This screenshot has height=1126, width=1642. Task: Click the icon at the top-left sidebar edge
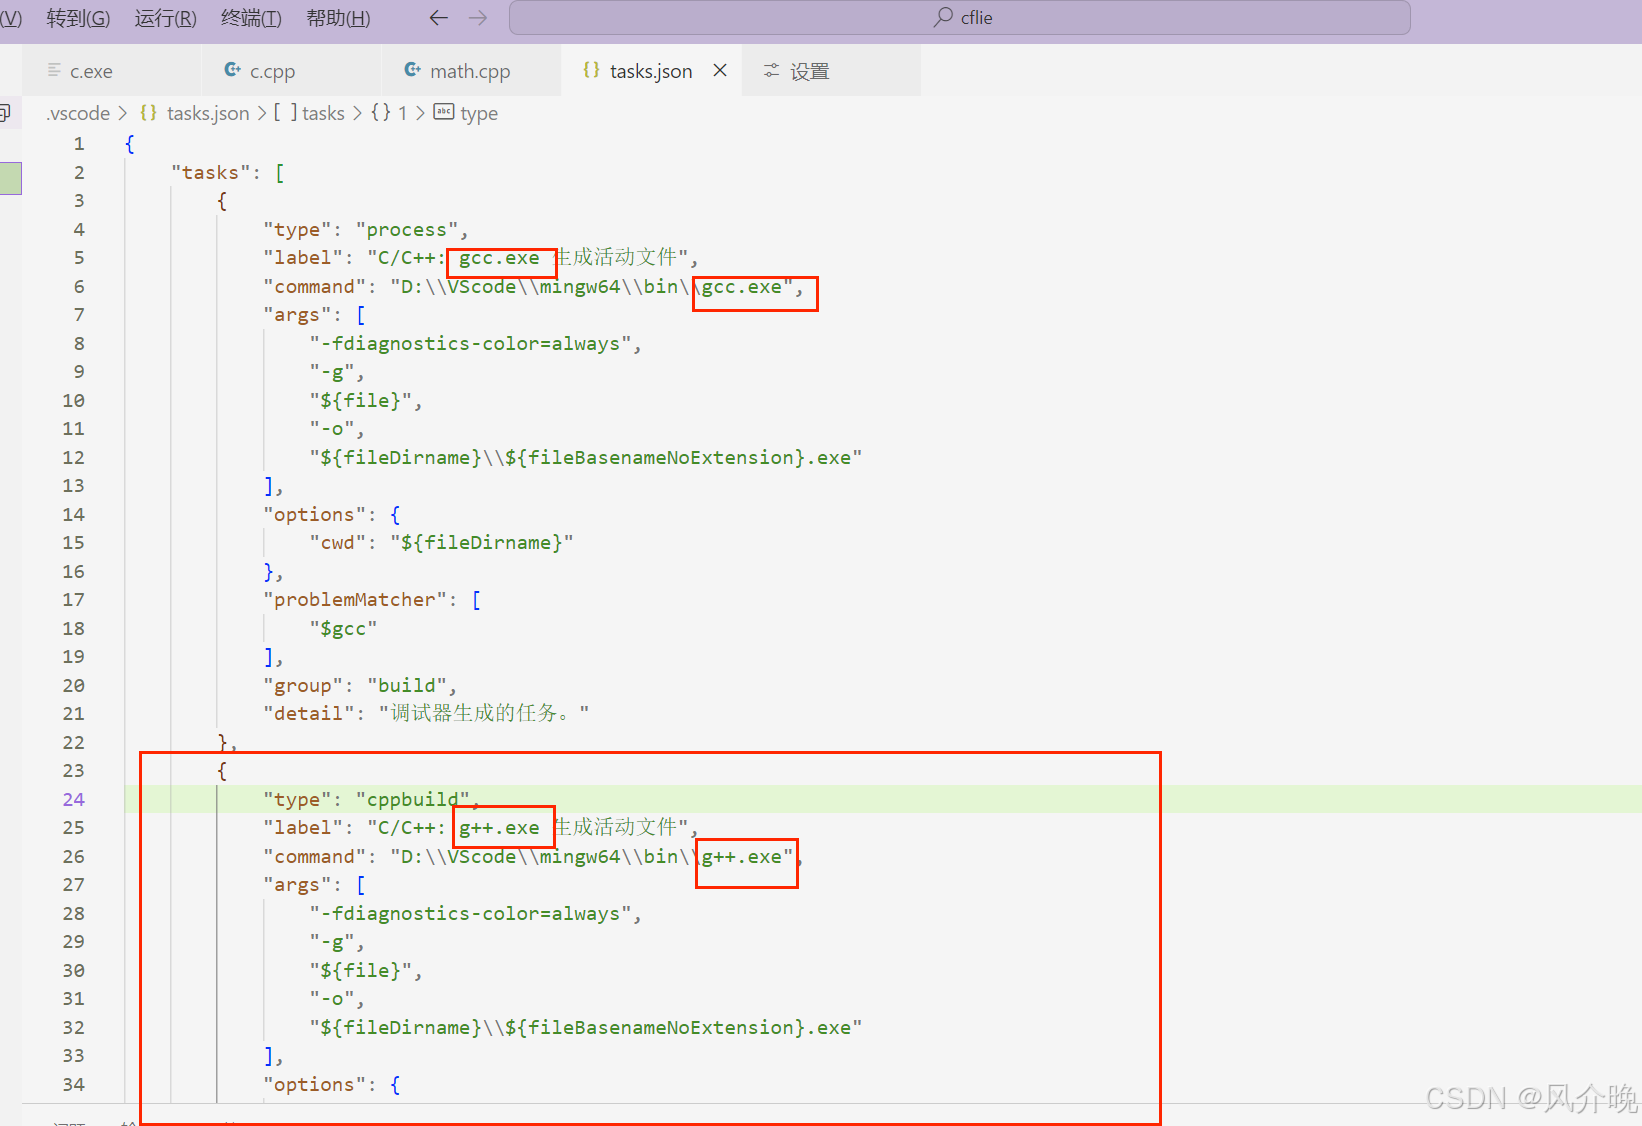[9, 112]
